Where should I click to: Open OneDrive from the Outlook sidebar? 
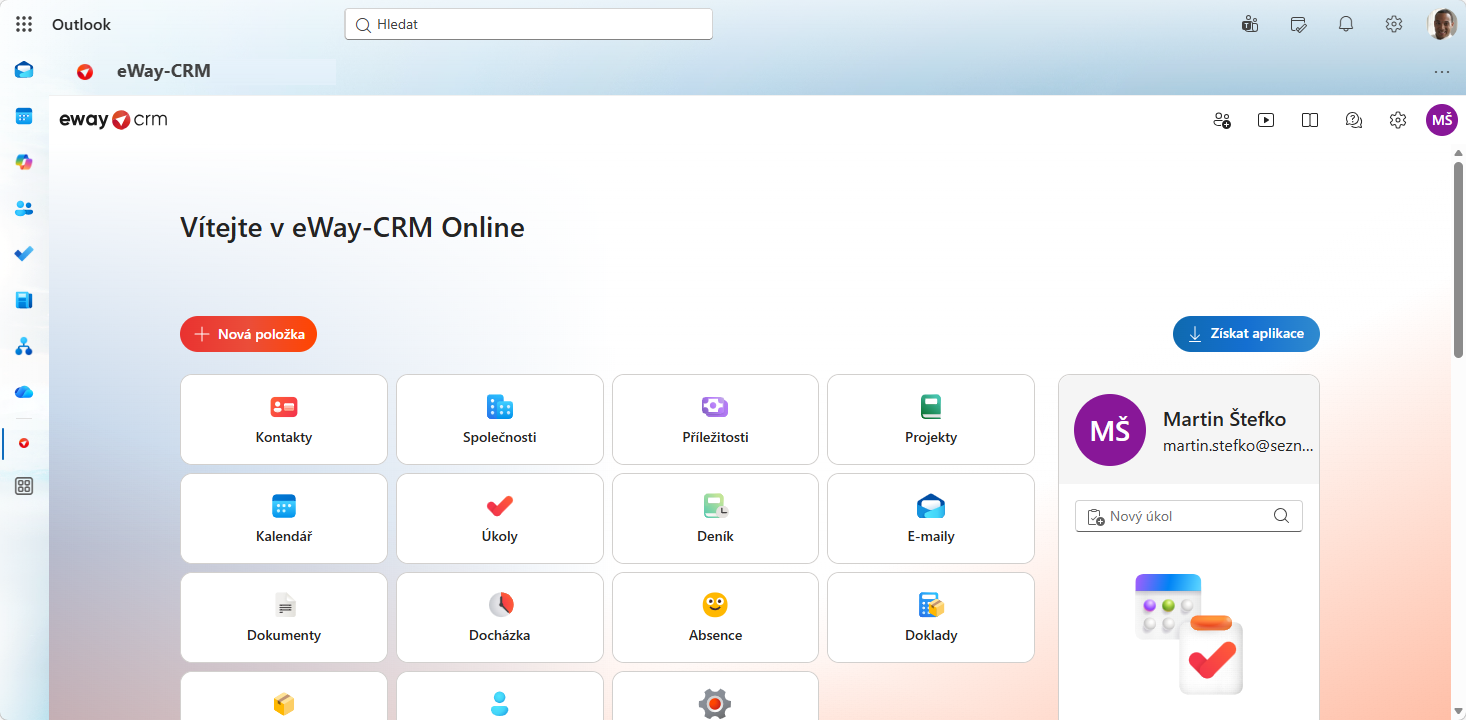click(24, 392)
